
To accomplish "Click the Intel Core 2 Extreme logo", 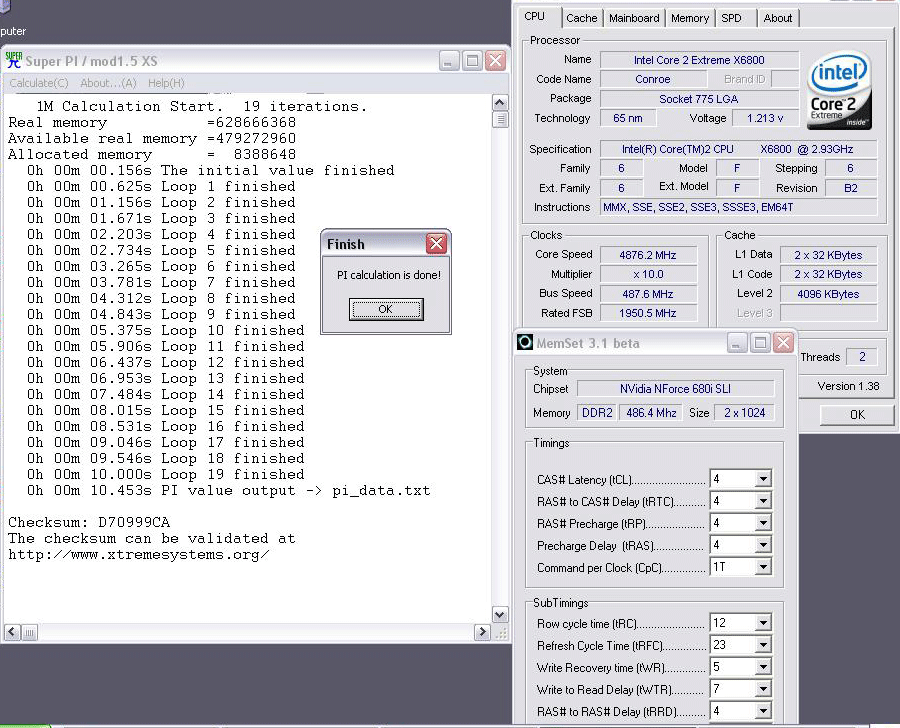I will (x=839, y=91).
